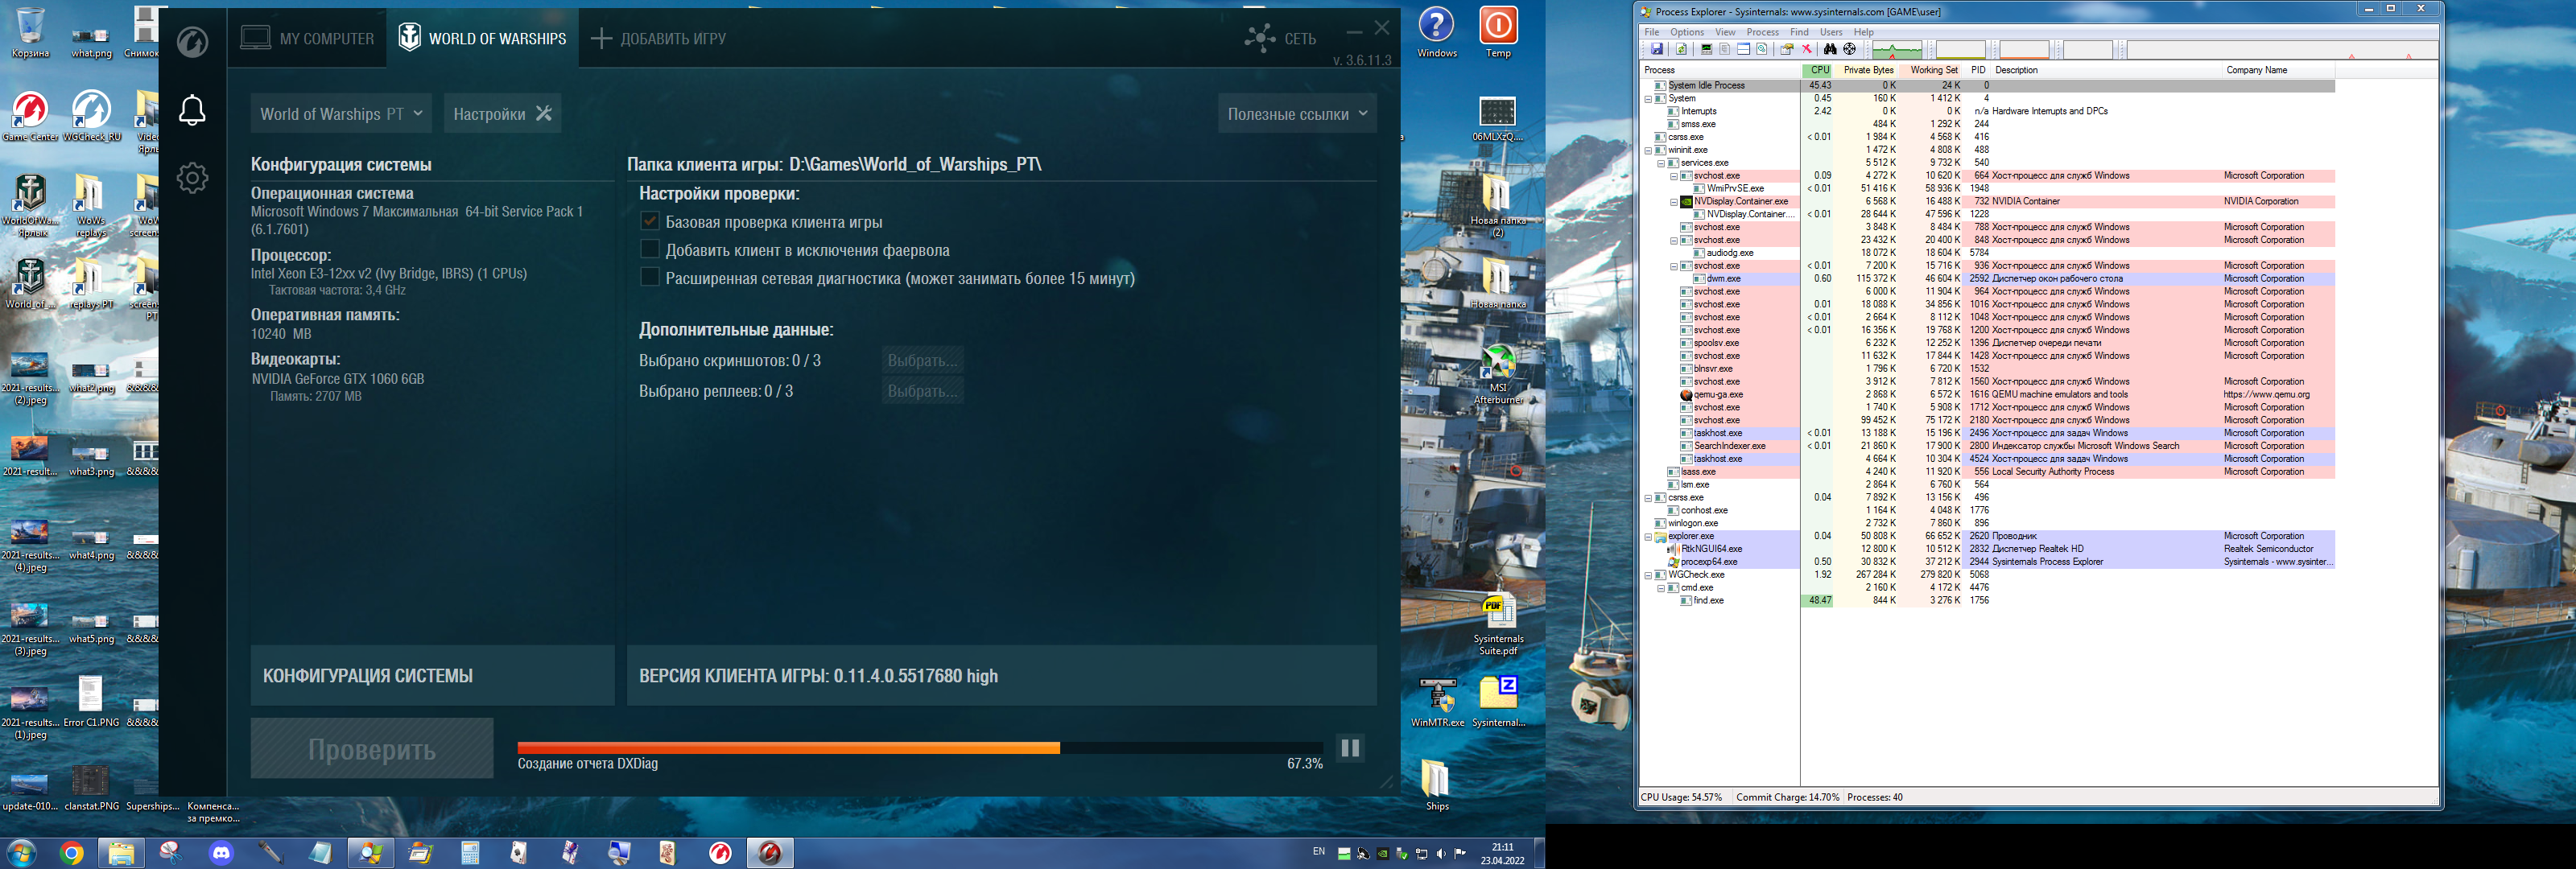Open the WGCheck_RU desktop shortcut

91,116
